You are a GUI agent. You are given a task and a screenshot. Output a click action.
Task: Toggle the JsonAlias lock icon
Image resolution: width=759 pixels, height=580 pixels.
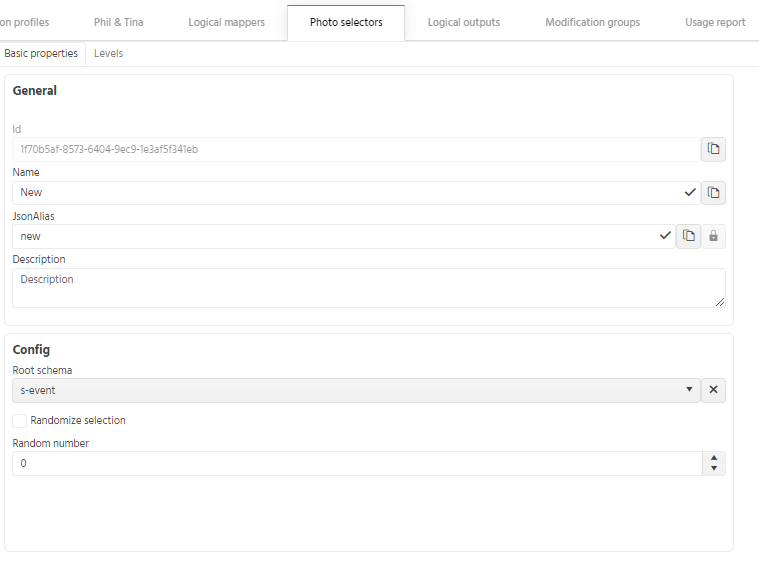[713, 236]
